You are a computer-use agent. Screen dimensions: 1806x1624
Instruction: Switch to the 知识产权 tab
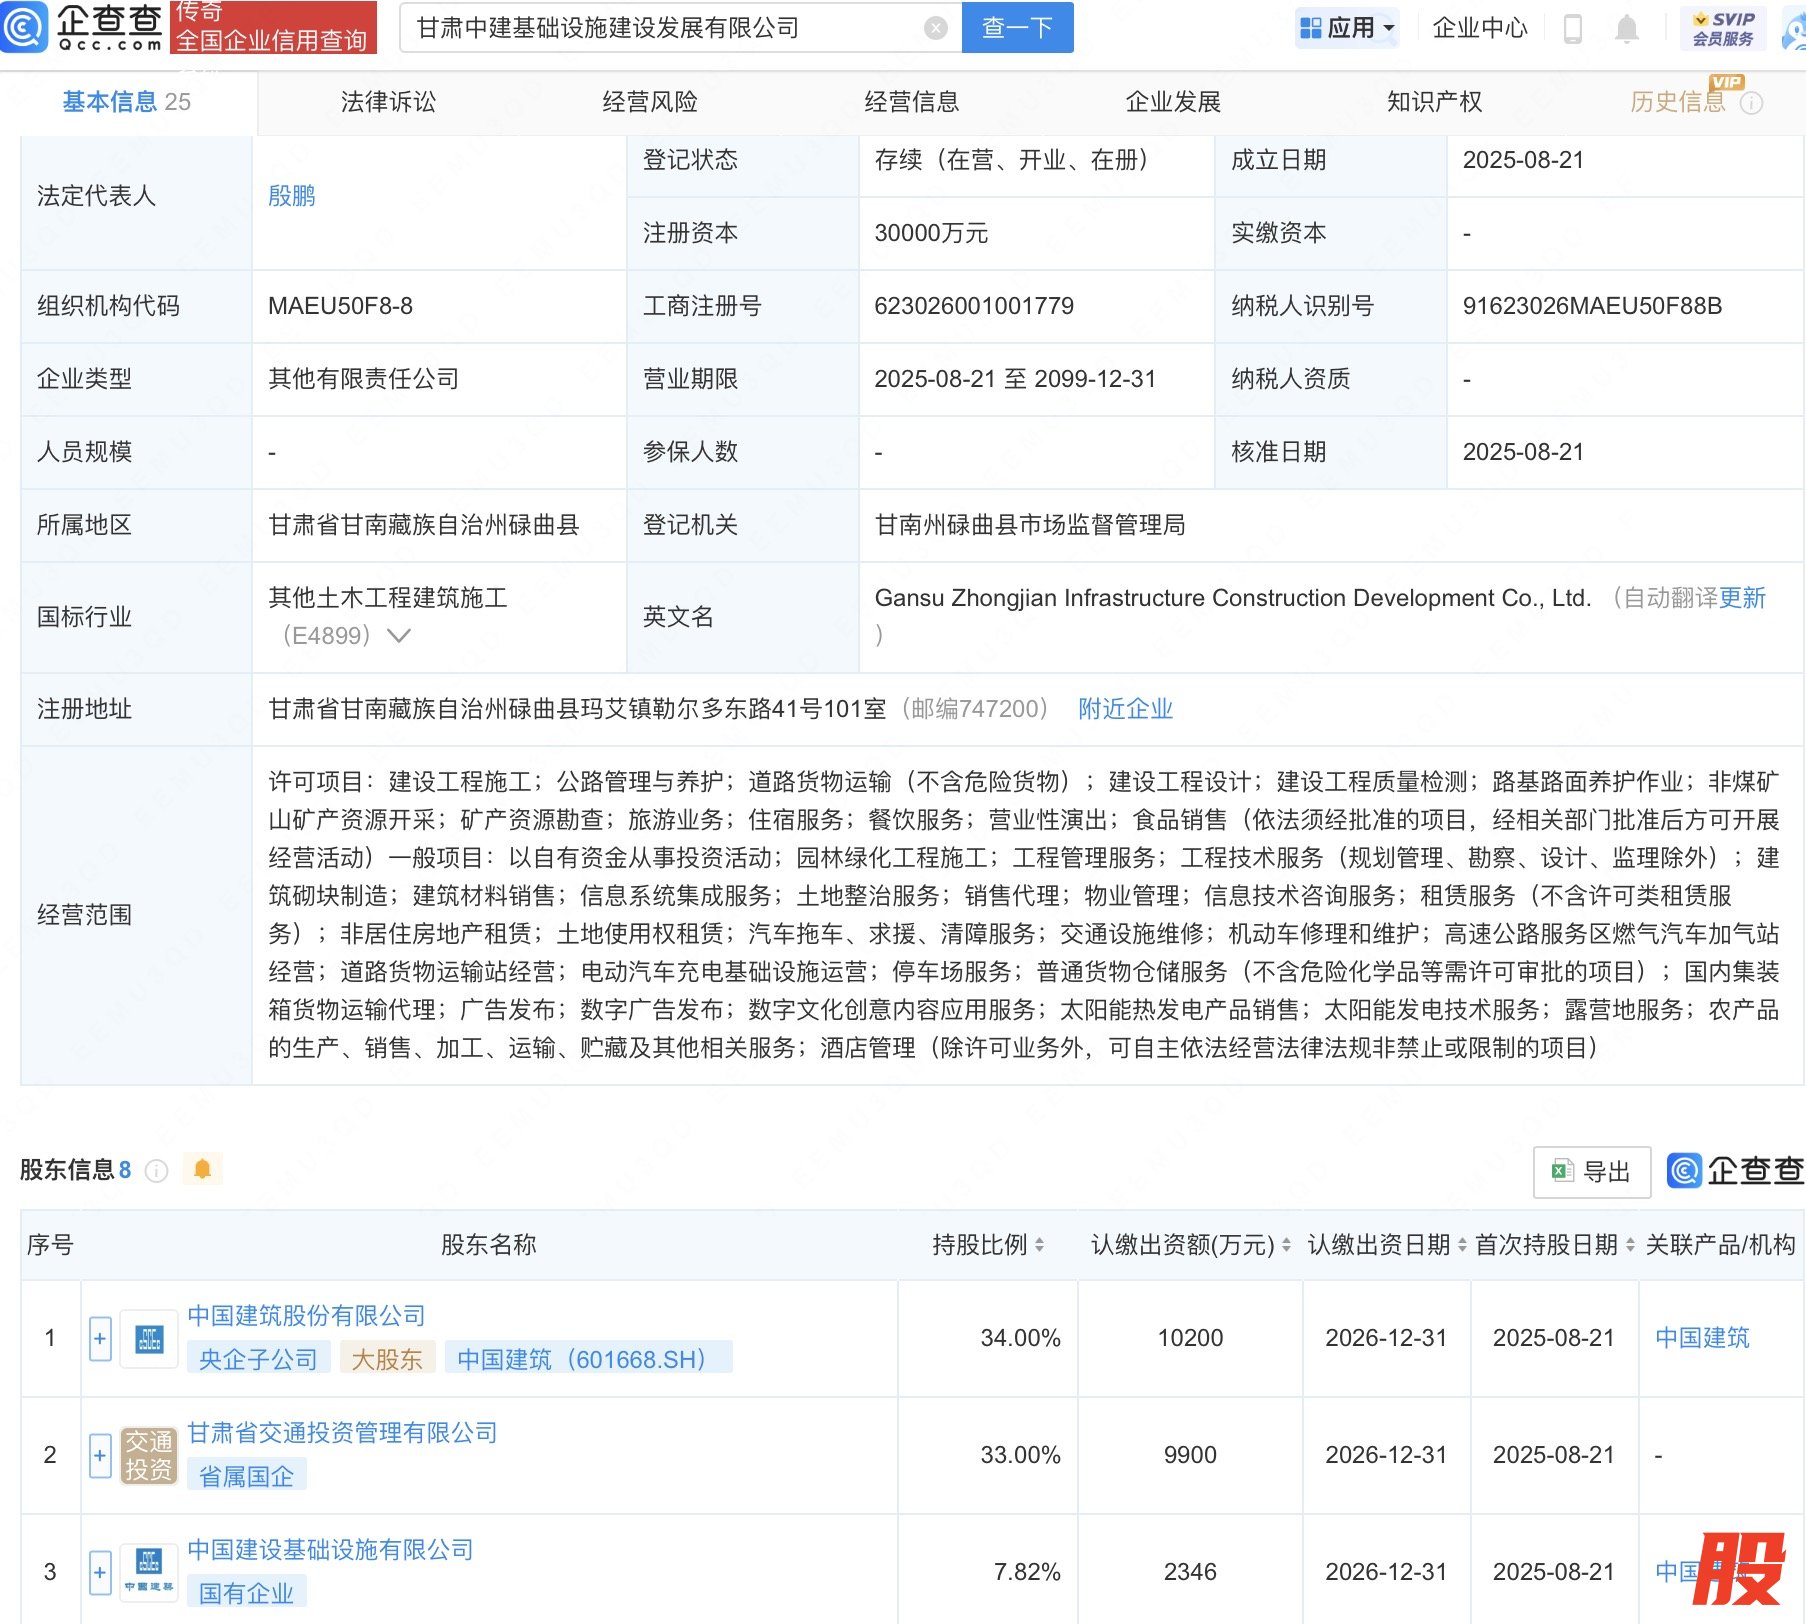1434,102
